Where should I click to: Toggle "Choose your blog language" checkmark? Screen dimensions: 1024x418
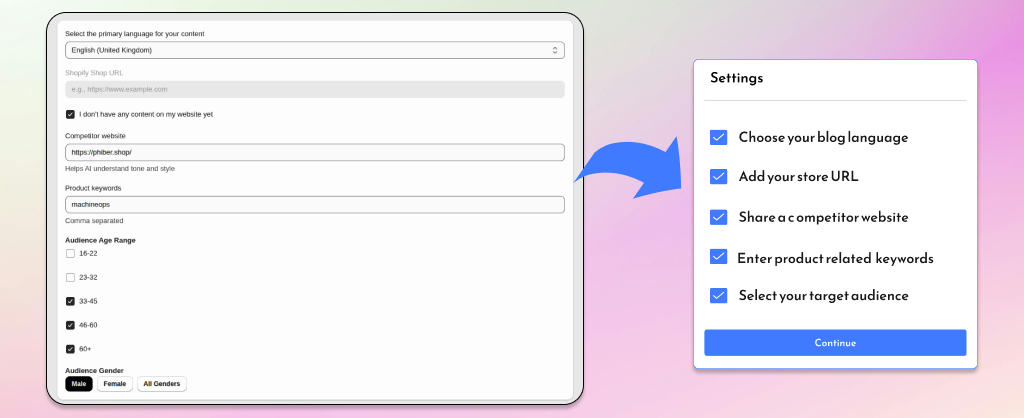click(x=718, y=137)
